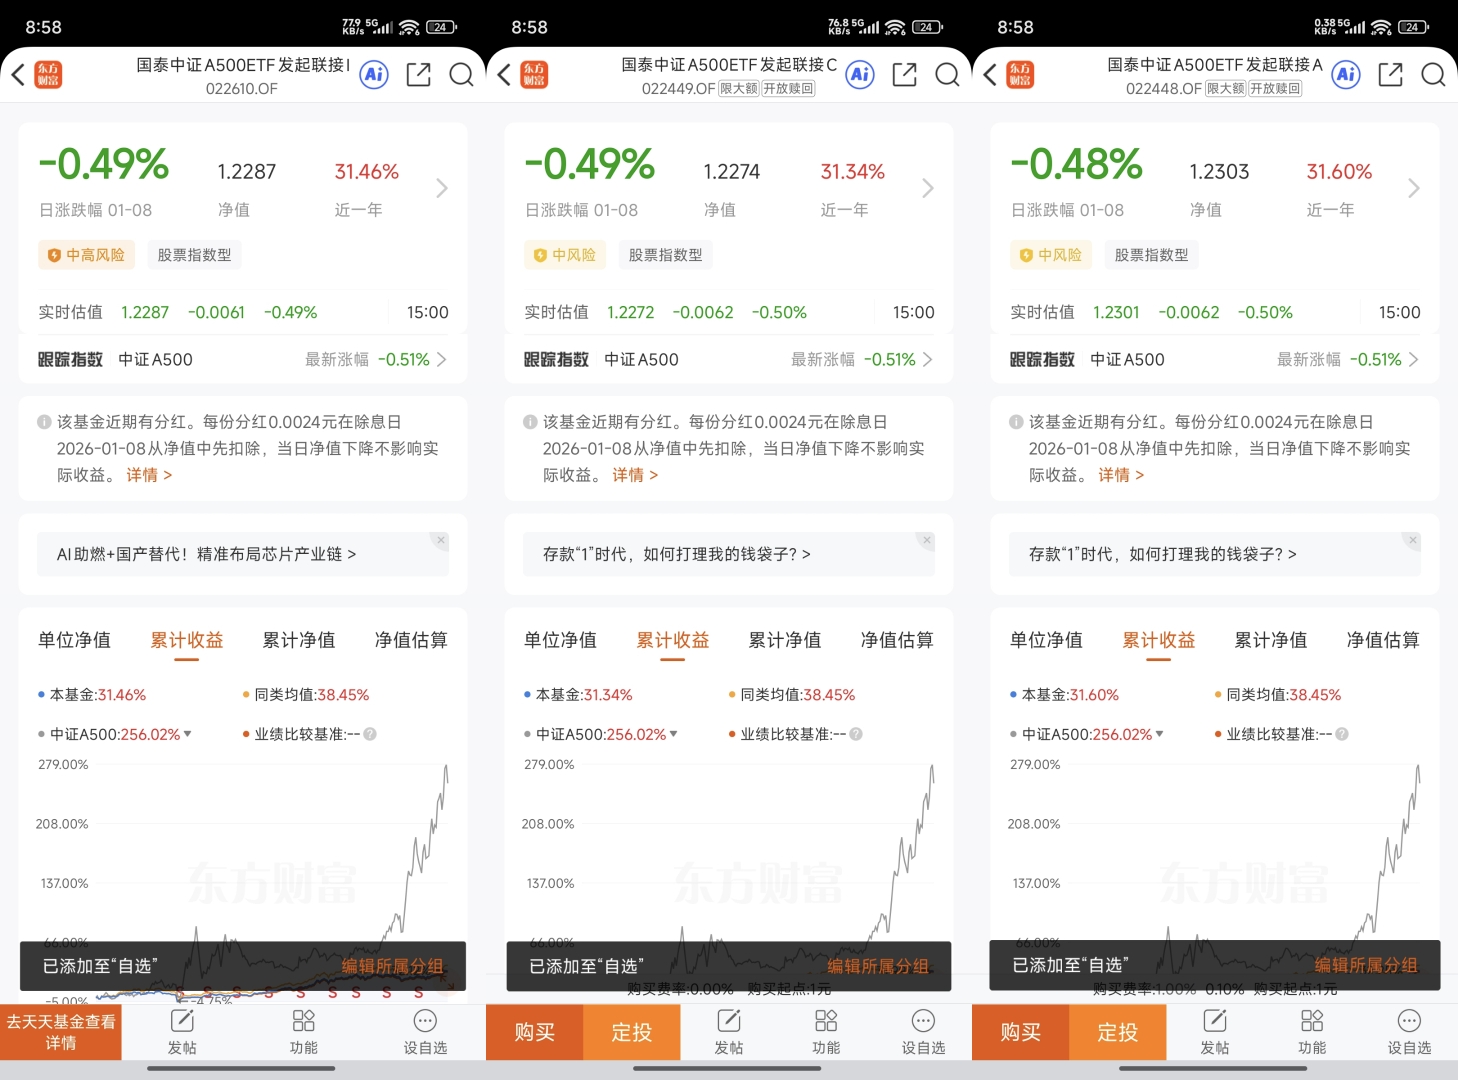
Task: Tap 发帖 icon on the 022449.OF page
Action: (728, 1032)
